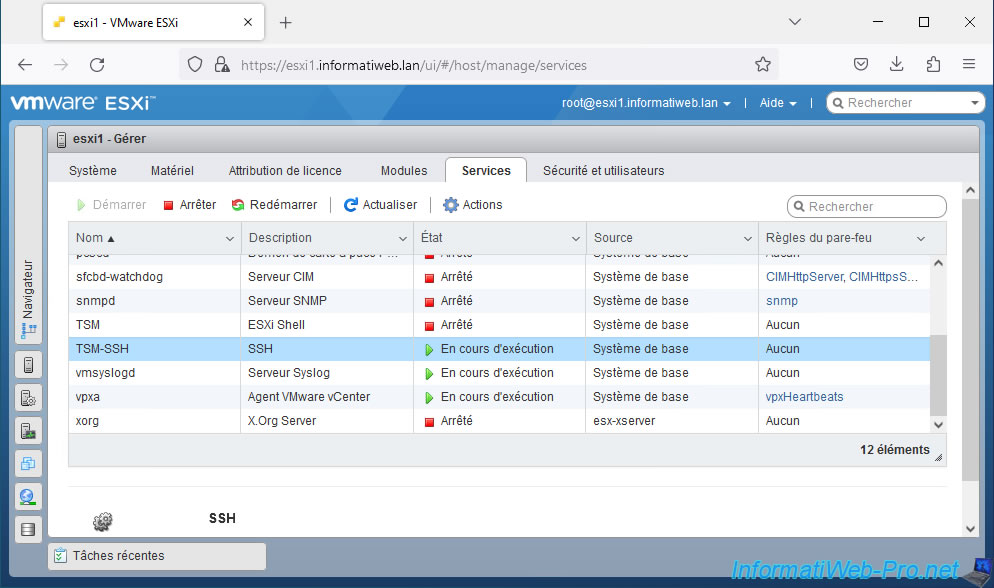Show site security padlock information

coord(222,65)
